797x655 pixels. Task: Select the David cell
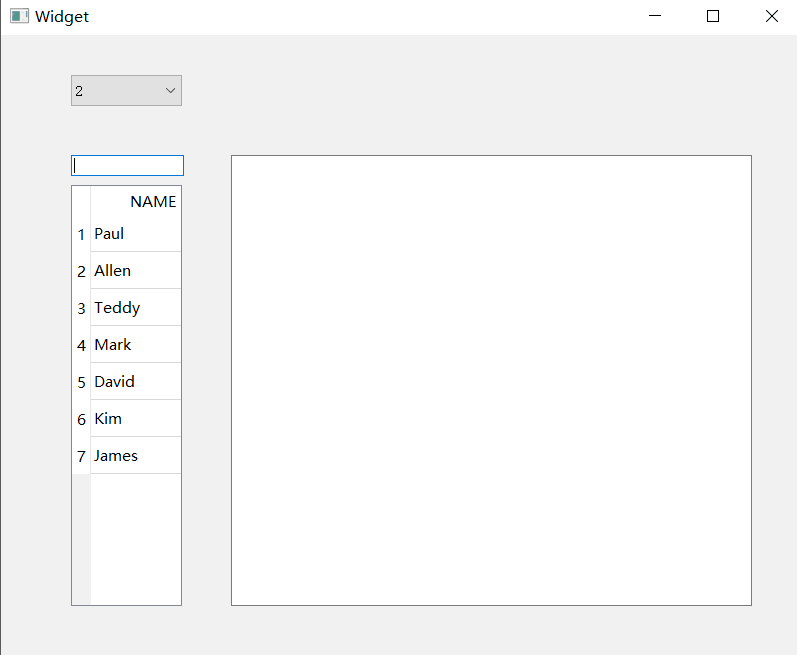(x=136, y=382)
